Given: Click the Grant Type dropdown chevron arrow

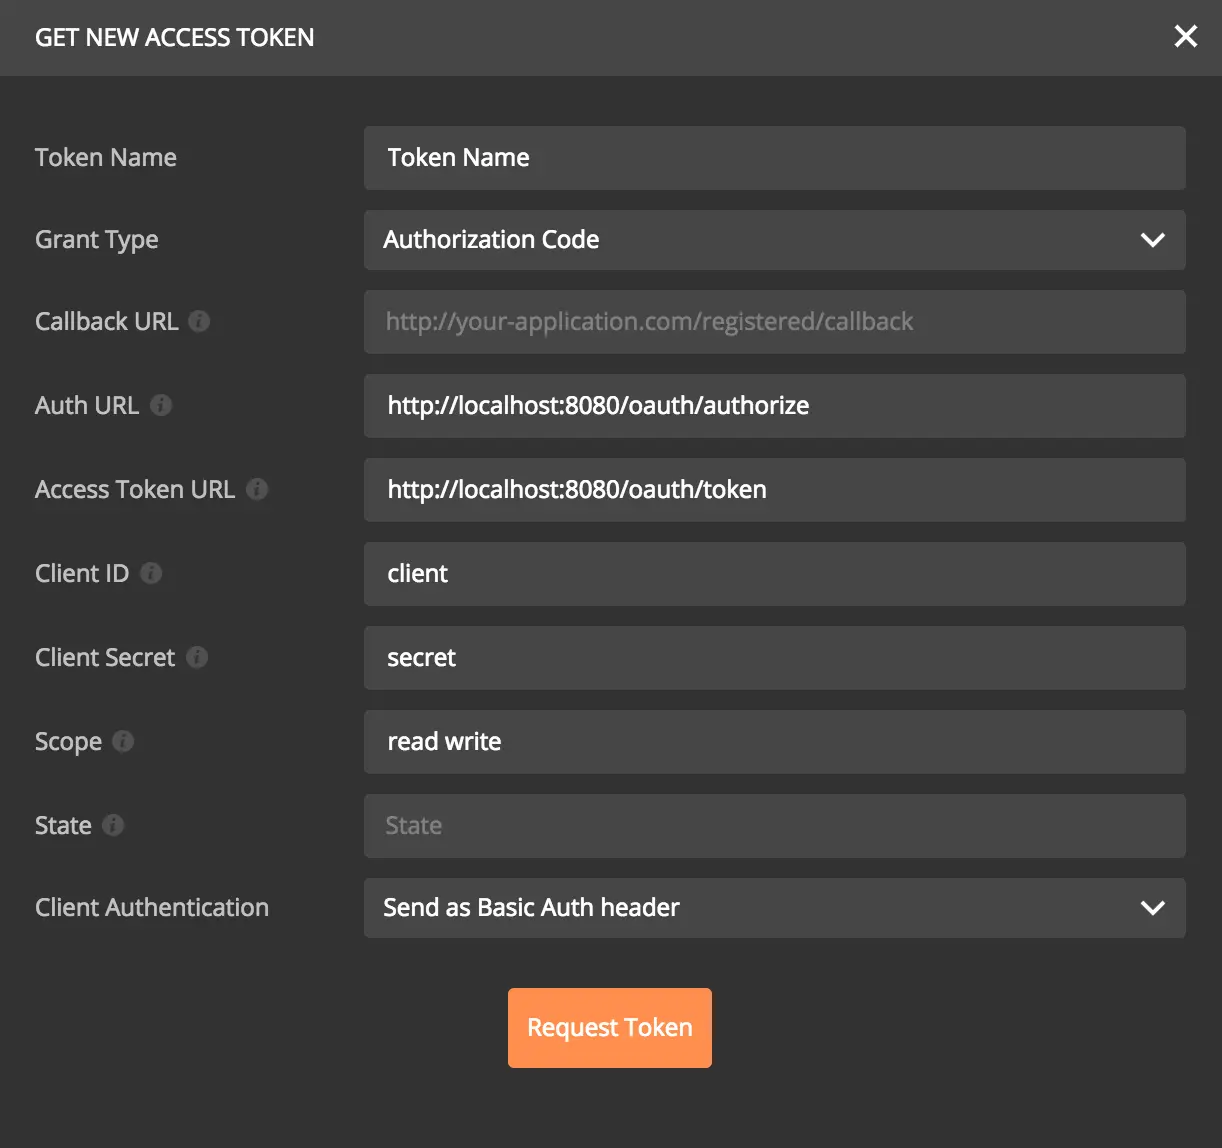Looking at the screenshot, I should click(1152, 240).
